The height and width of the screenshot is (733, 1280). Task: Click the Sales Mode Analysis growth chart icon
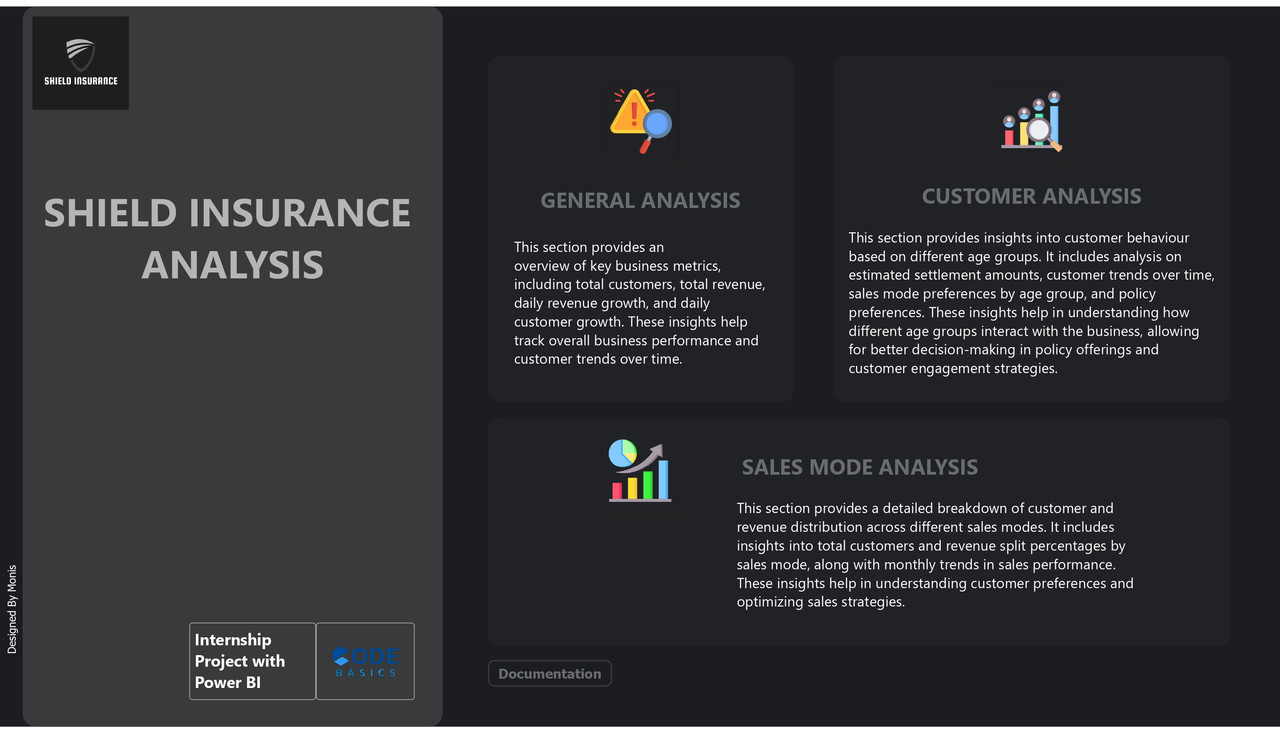click(639, 468)
